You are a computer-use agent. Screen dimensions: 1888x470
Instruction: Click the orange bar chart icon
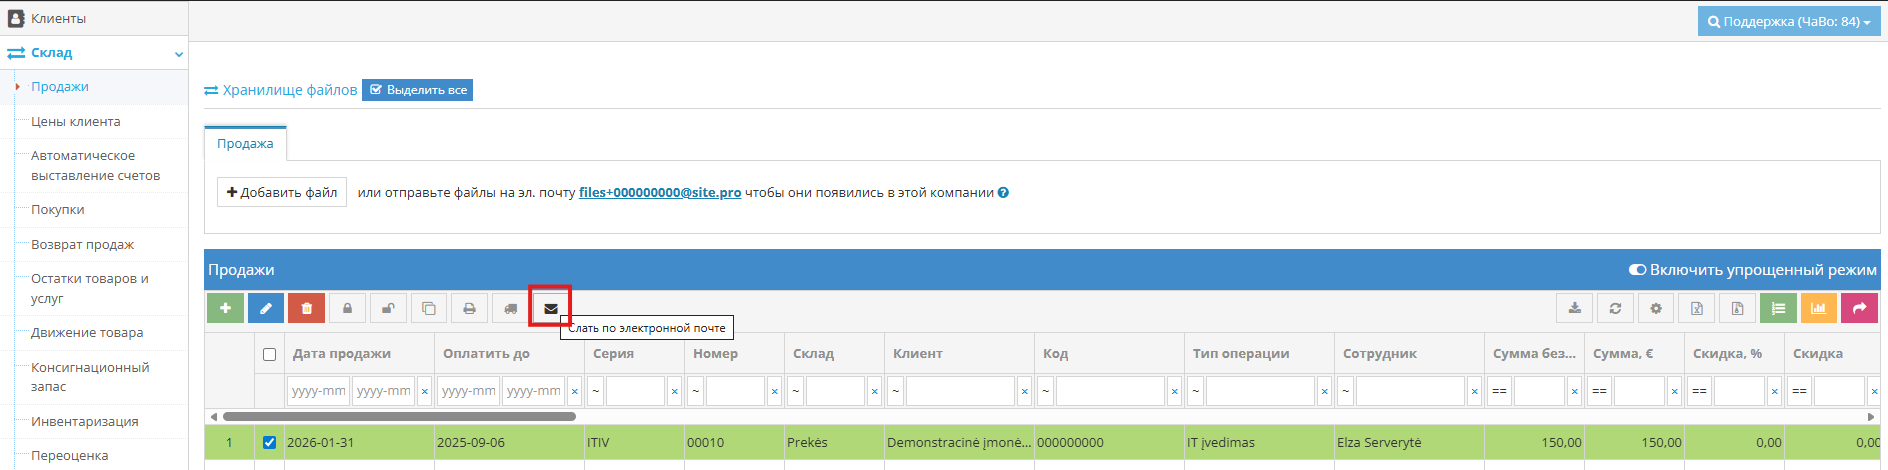1818,308
